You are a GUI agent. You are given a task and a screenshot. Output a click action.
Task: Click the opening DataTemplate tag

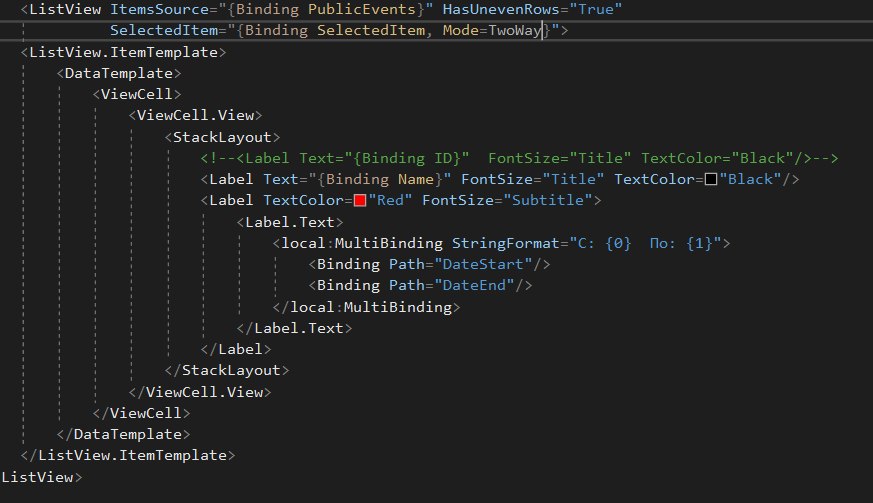[119, 74]
